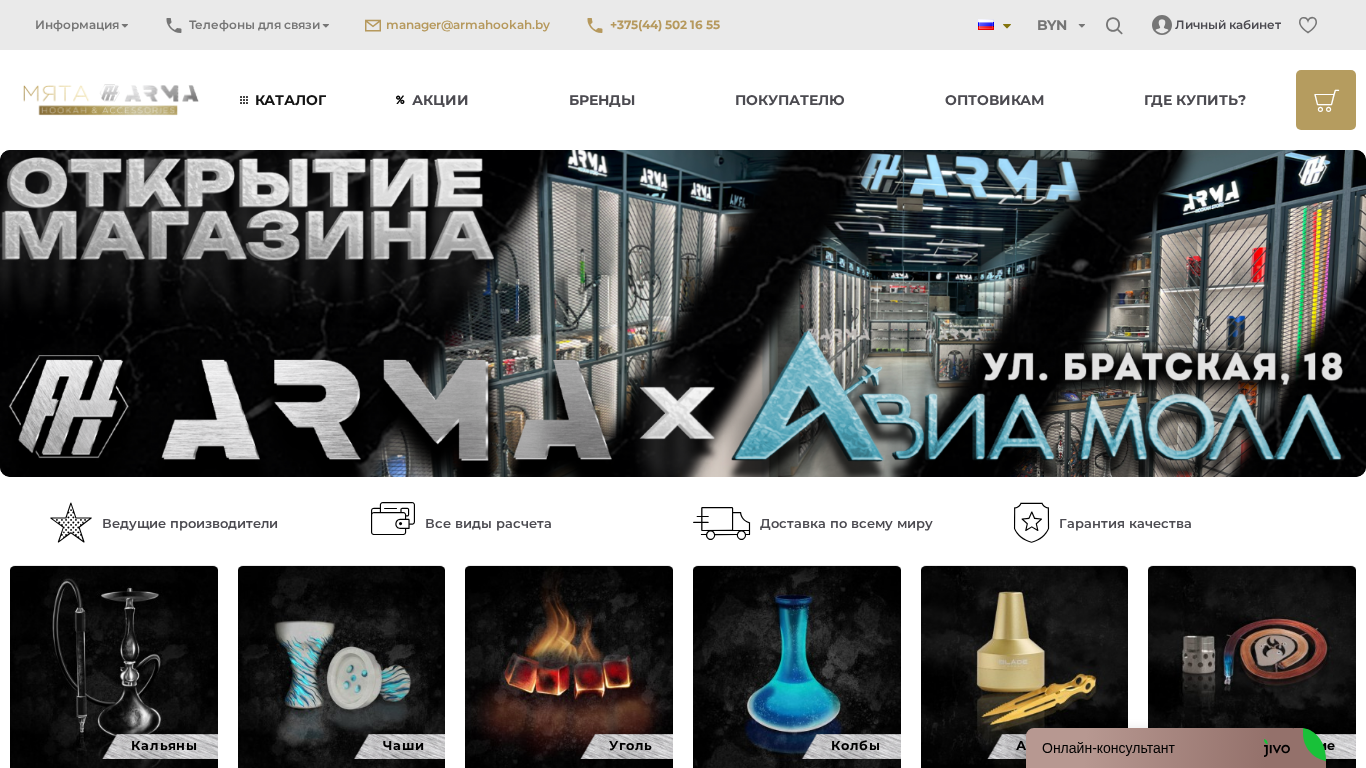Click the Все виды расчета text
The height and width of the screenshot is (768, 1366).
click(x=488, y=523)
